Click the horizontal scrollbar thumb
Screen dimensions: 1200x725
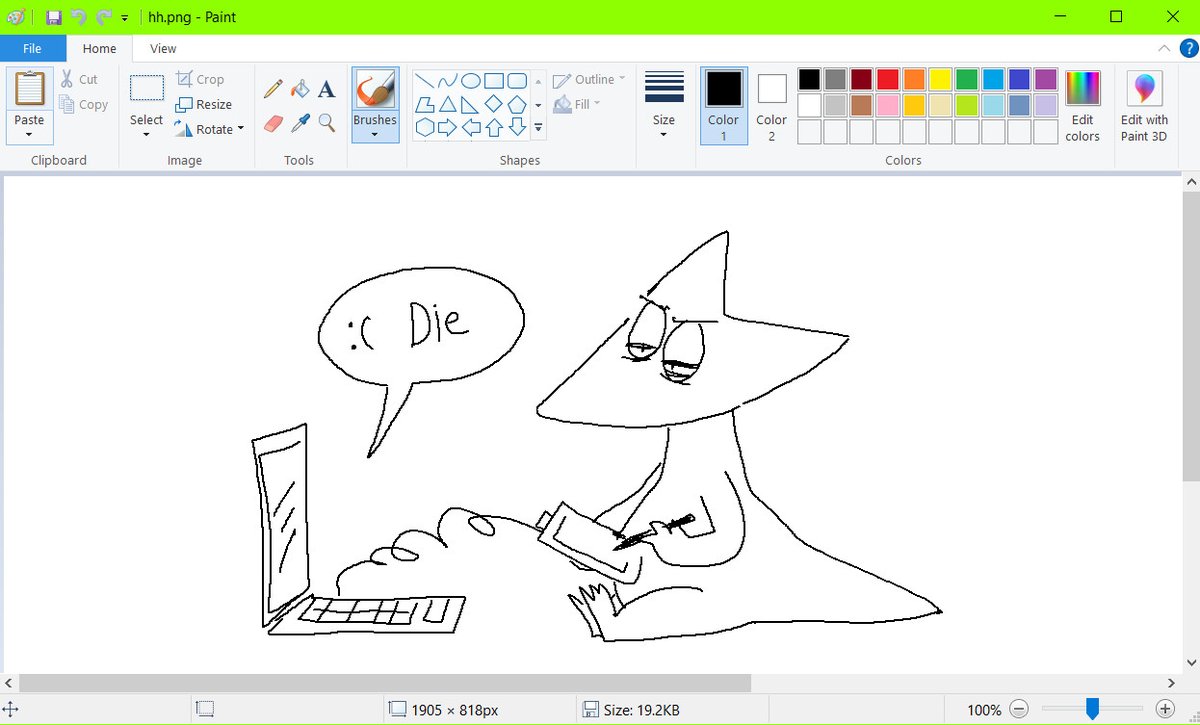385,682
